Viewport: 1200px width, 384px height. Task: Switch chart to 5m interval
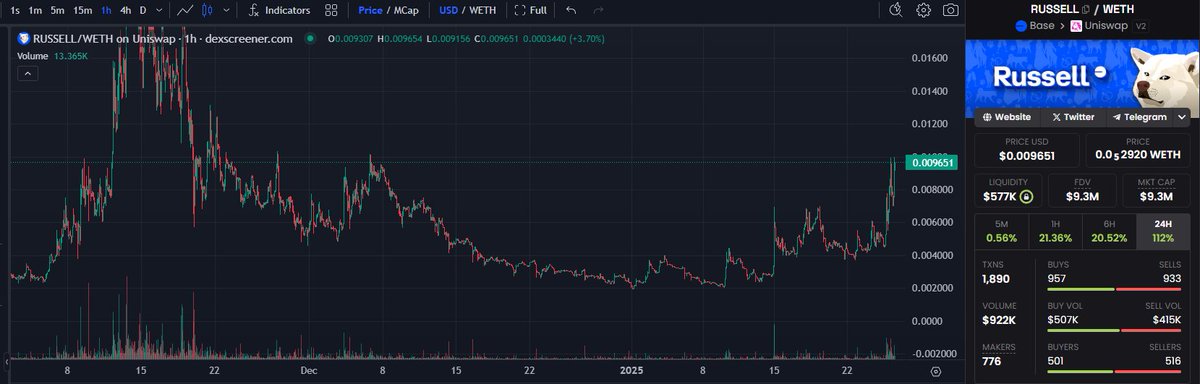58,10
